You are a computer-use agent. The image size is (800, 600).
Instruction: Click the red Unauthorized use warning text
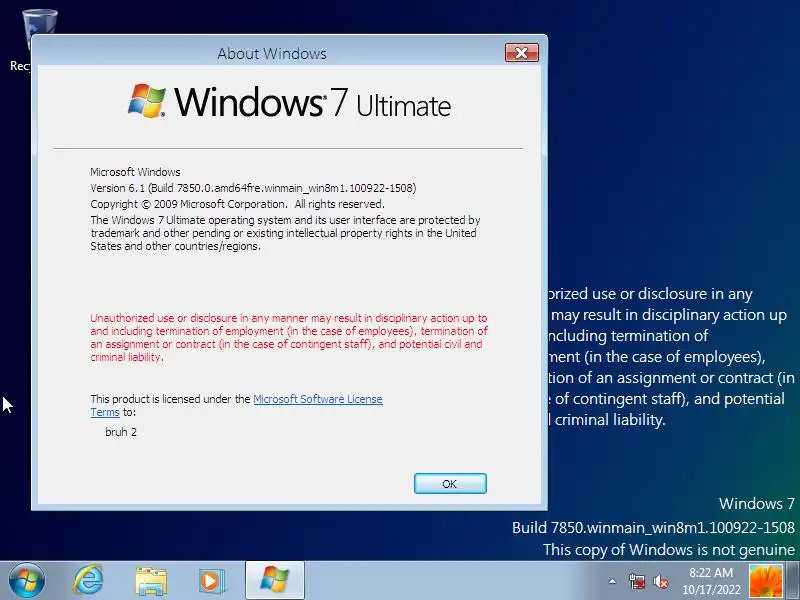click(x=289, y=337)
